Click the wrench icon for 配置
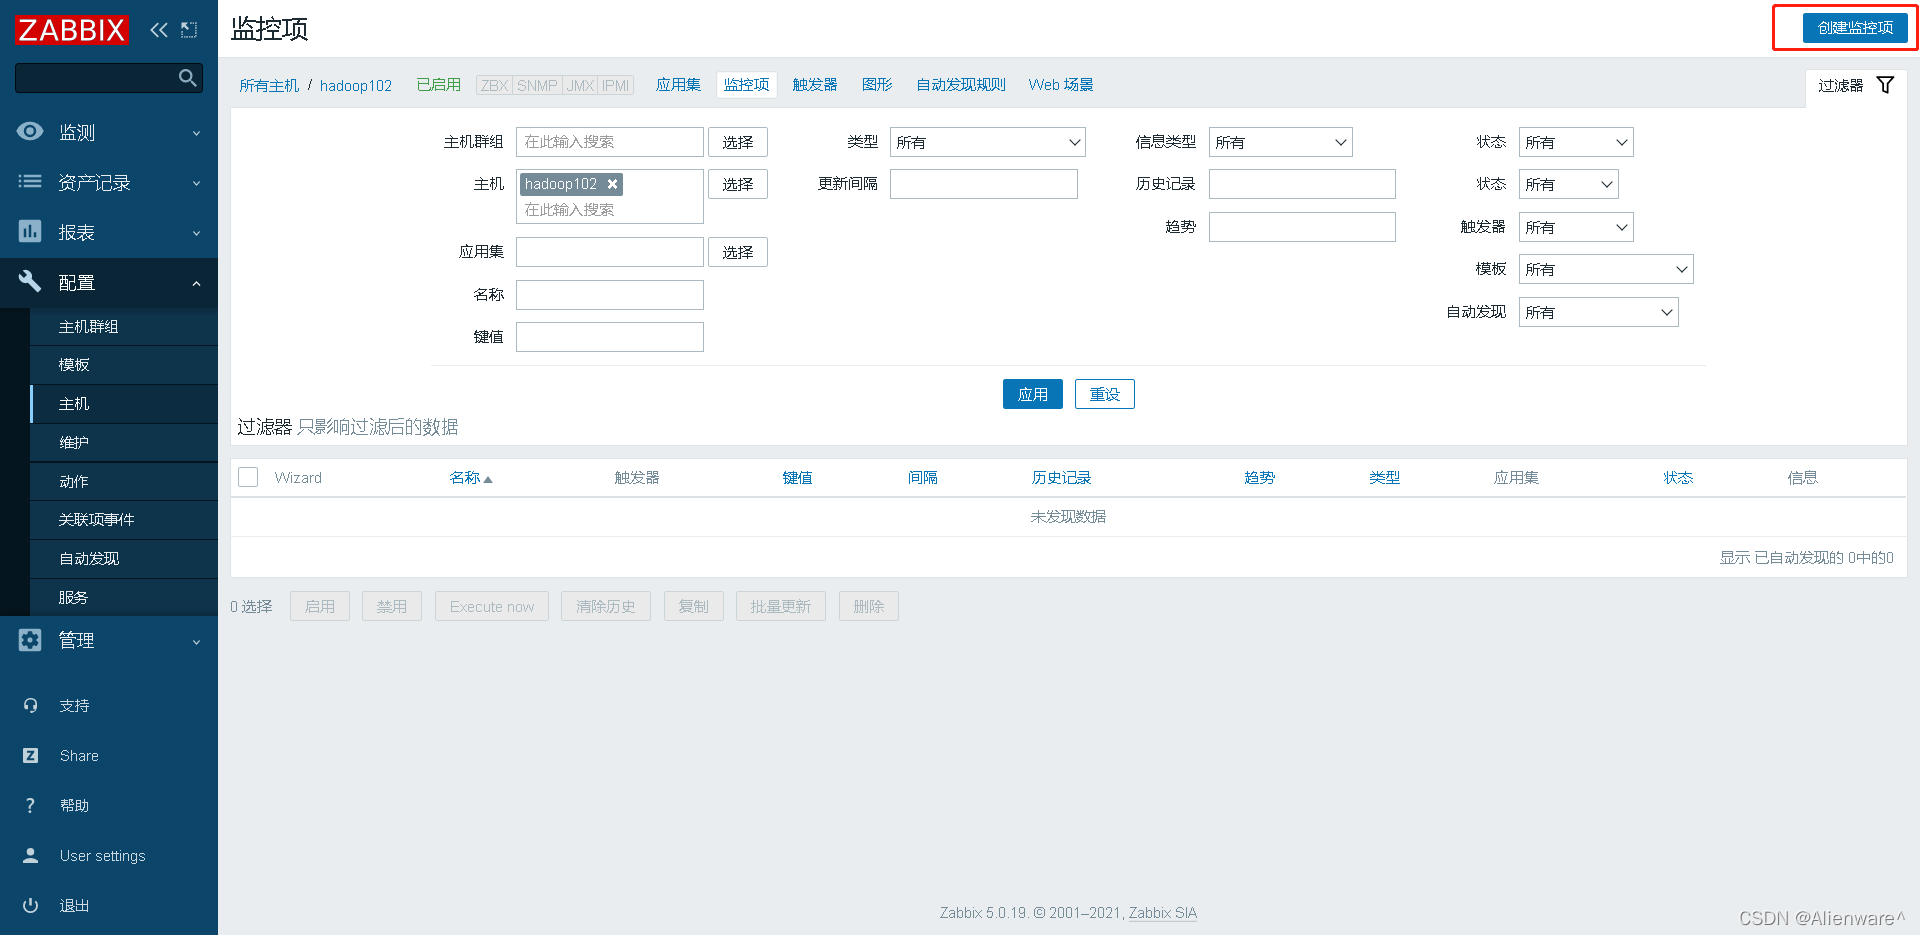Image resolution: width=1920 pixels, height=935 pixels. [30, 281]
